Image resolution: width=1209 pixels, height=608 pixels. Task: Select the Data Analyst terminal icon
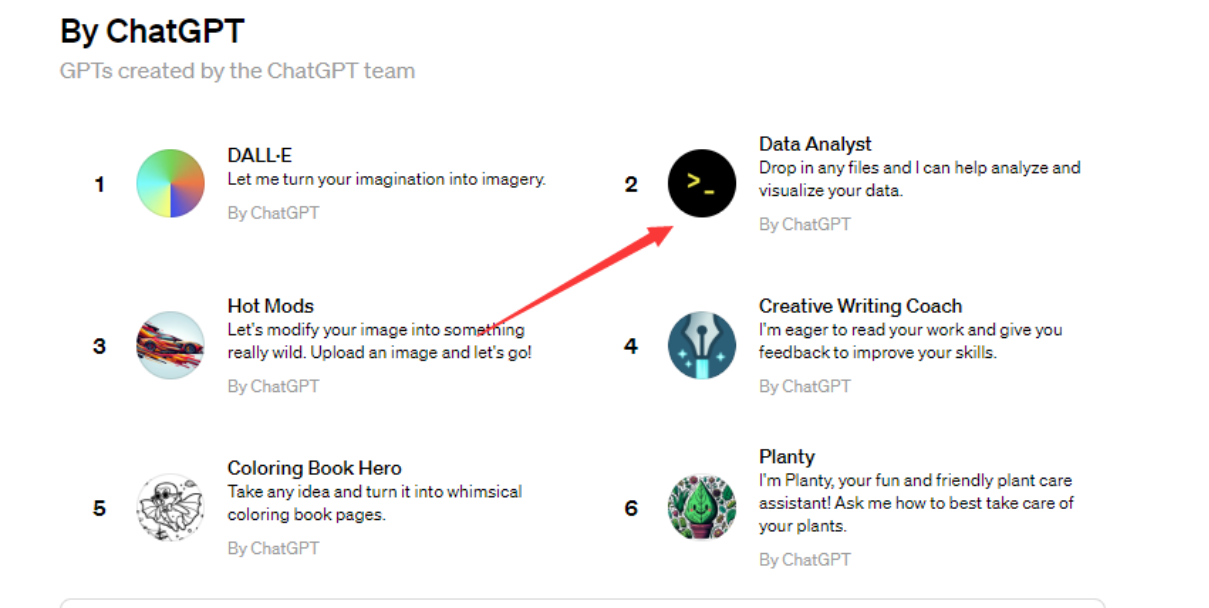[702, 184]
